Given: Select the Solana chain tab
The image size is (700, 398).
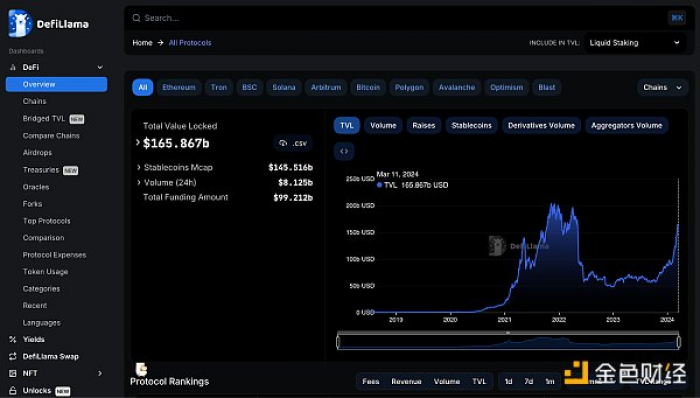Looking at the screenshot, I should point(284,87).
